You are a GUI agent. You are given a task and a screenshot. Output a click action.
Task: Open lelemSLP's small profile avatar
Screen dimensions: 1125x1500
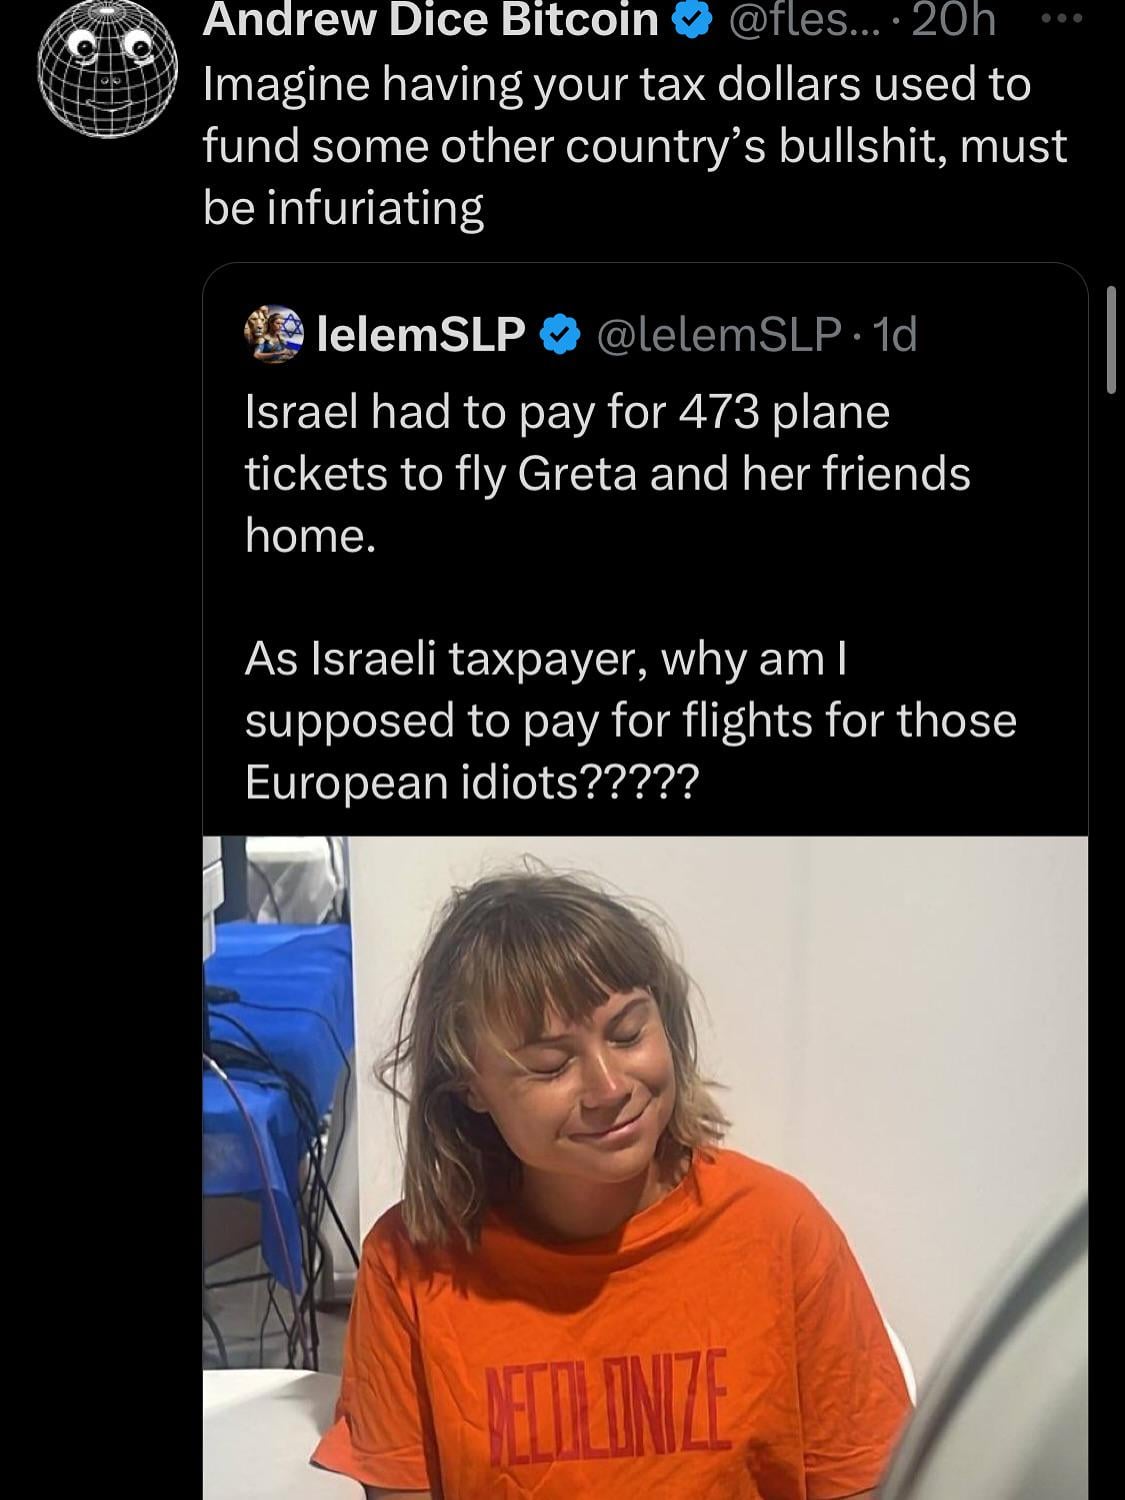coord(274,334)
